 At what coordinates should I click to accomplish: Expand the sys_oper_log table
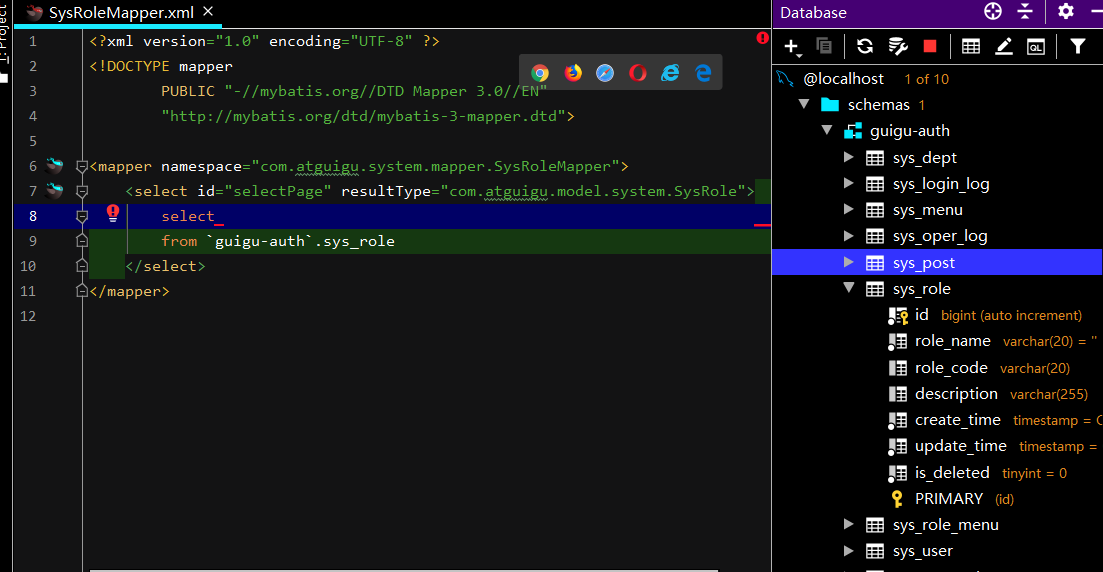point(848,236)
